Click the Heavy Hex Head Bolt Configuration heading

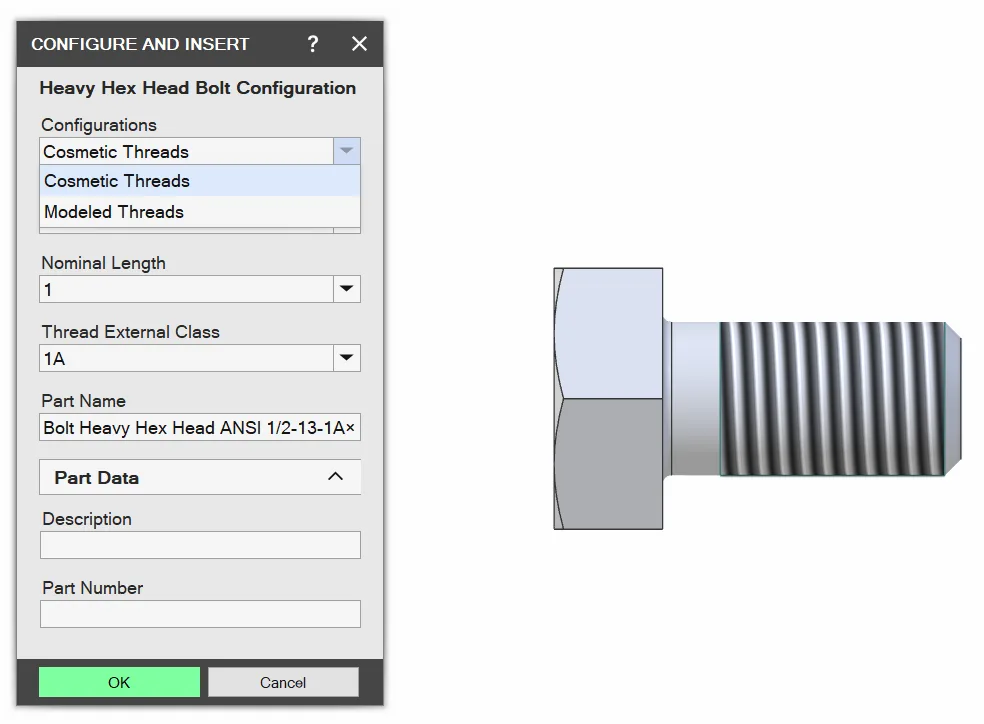pos(198,88)
